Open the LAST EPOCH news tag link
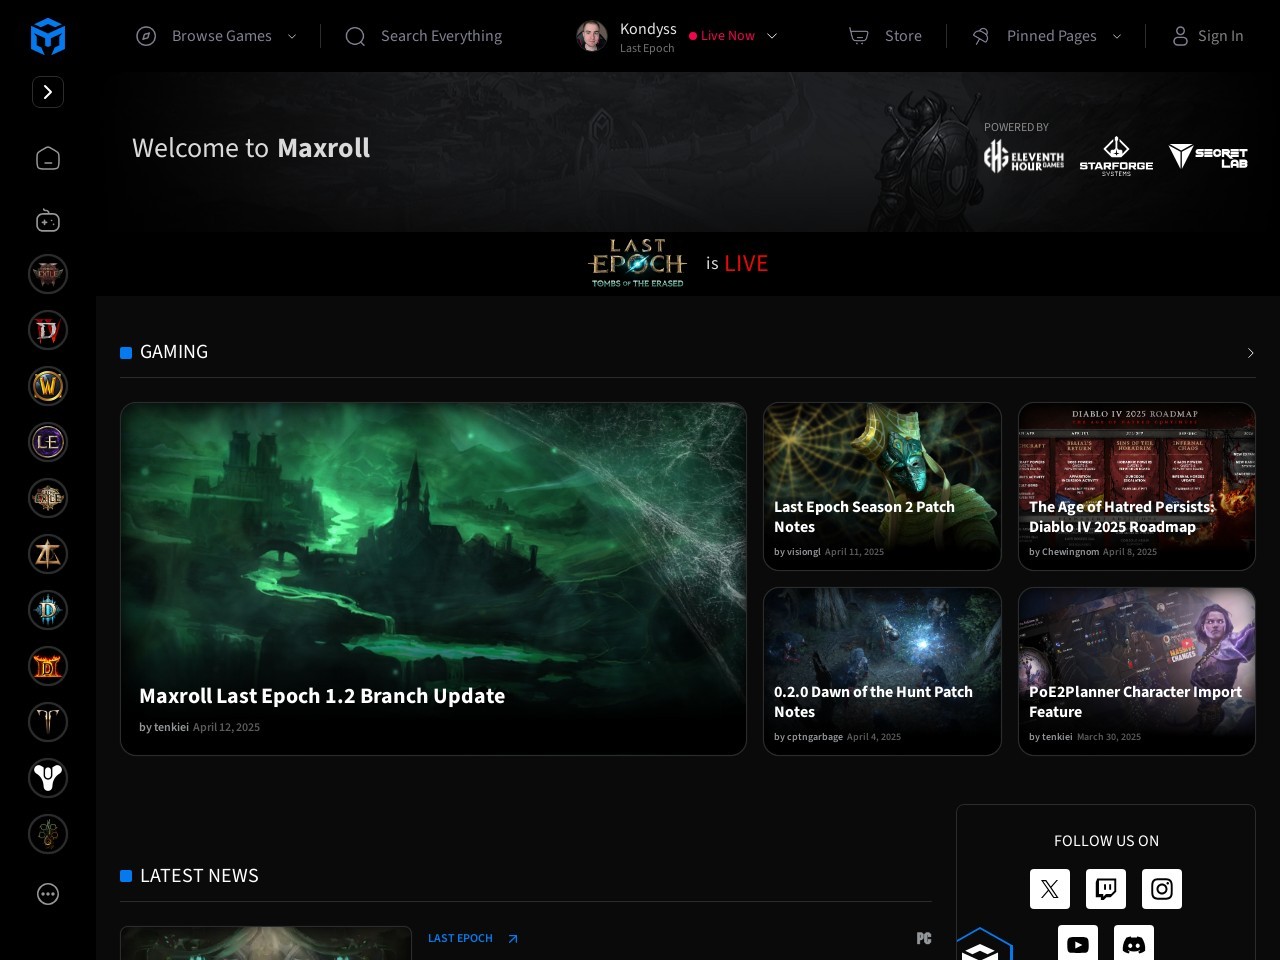This screenshot has width=1280, height=960. pyautogui.click(x=460, y=939)
